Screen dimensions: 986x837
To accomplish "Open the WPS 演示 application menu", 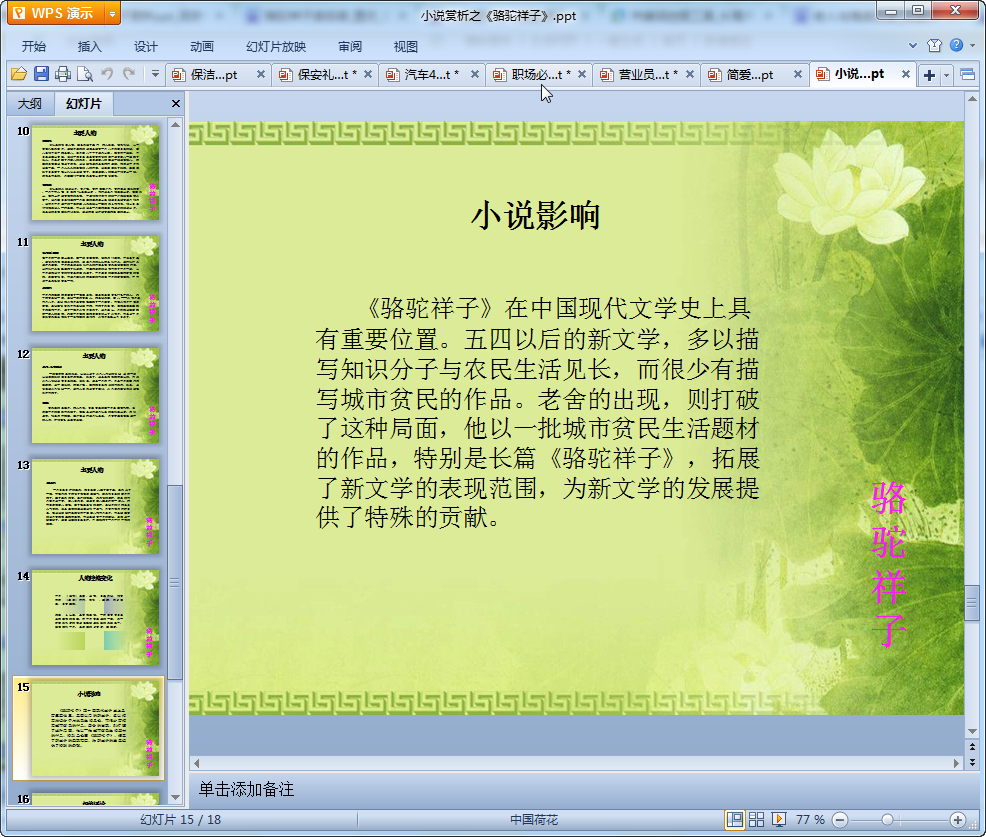I will click(x=57, y=13).
